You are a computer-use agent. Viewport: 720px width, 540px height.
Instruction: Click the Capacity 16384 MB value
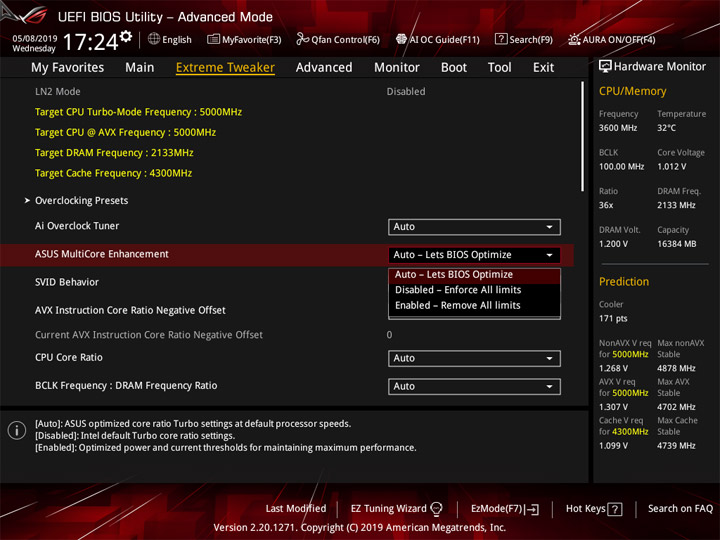point(677,244)
